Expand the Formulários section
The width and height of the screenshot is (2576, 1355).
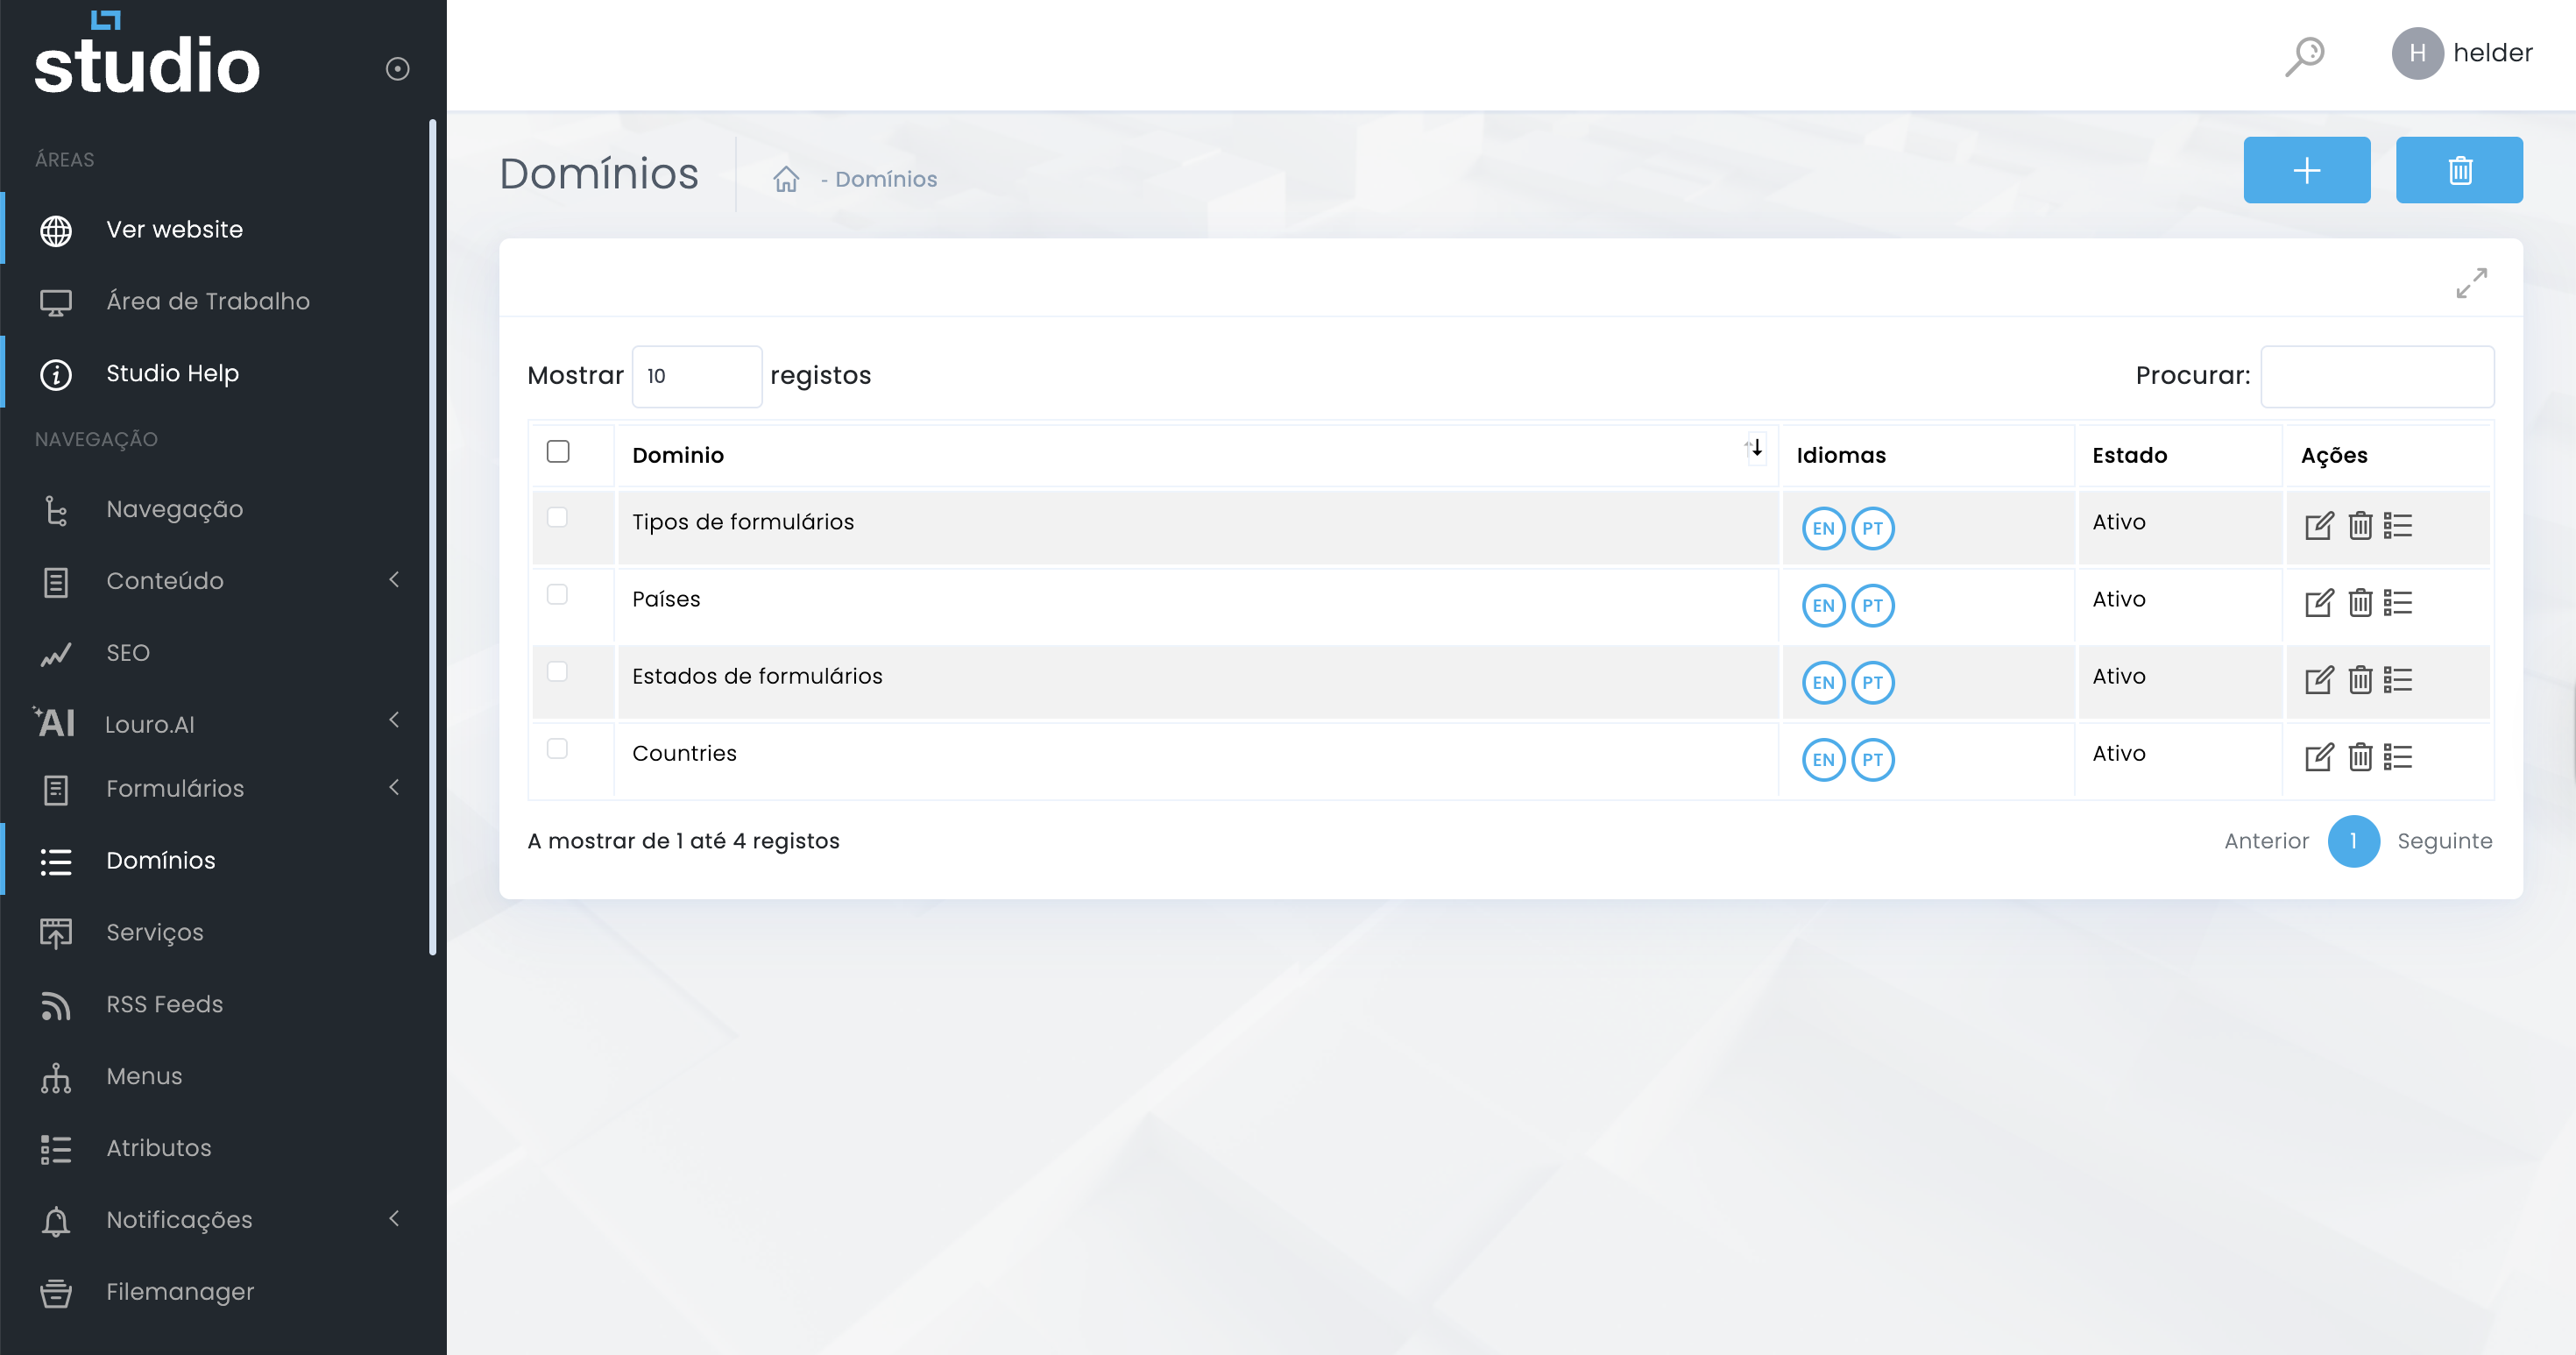coord(175,788)
